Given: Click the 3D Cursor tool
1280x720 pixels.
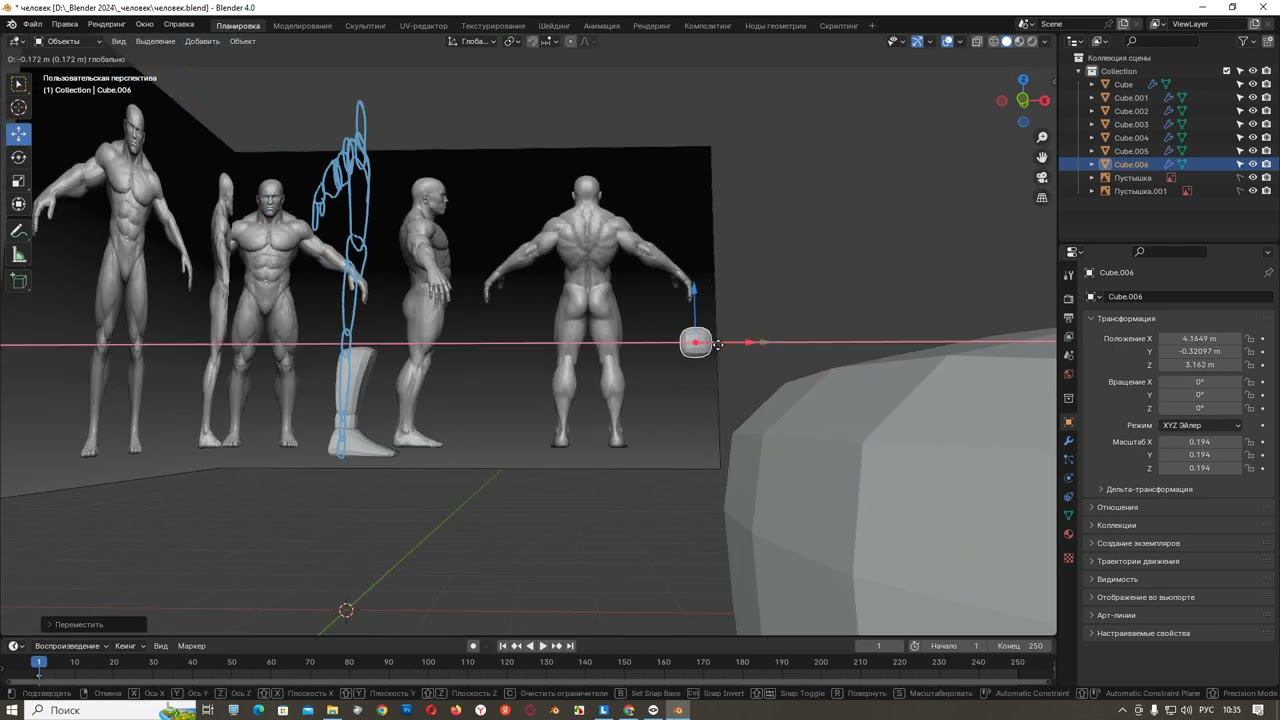Looking at the screenshot, I should click(x=19, y=108).
